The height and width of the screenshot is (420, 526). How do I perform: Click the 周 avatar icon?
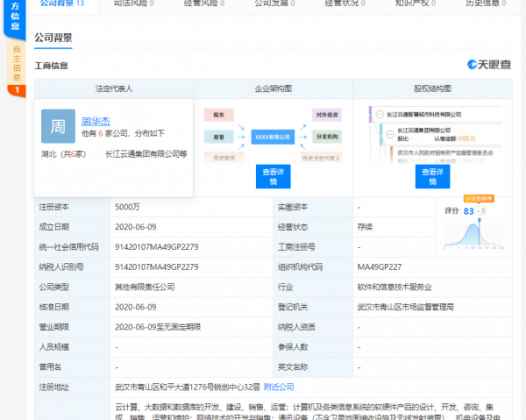tap(58, 126)
